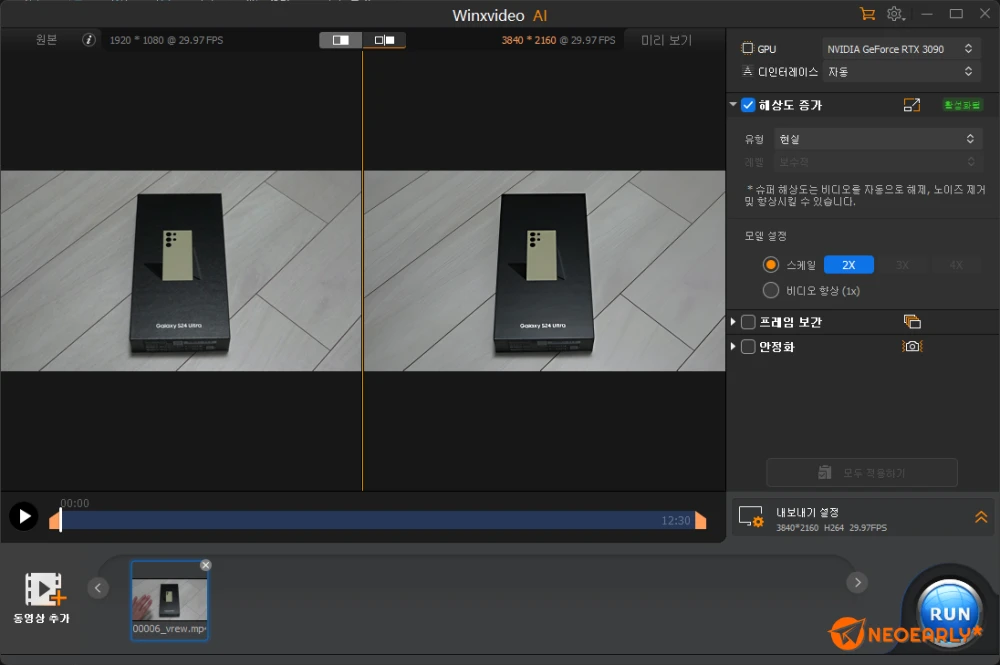The image size is (1000, 665).
Task: Show original video info icon
Action: pyautogui.click(x=89, y=40)
